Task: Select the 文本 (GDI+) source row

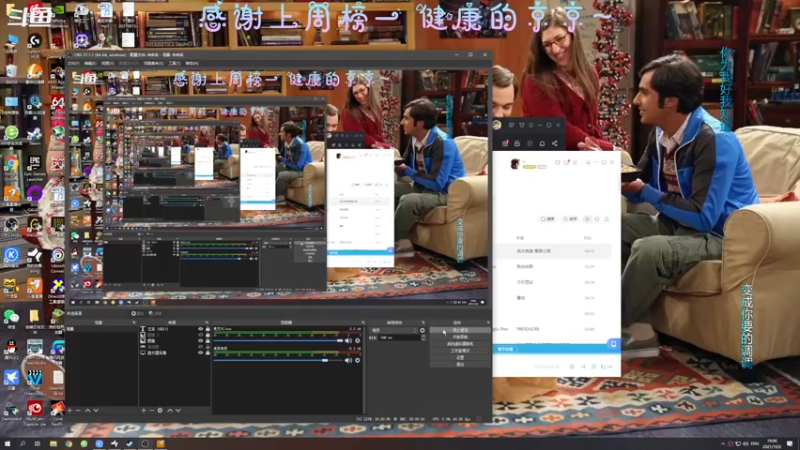Action: point(174,329)
